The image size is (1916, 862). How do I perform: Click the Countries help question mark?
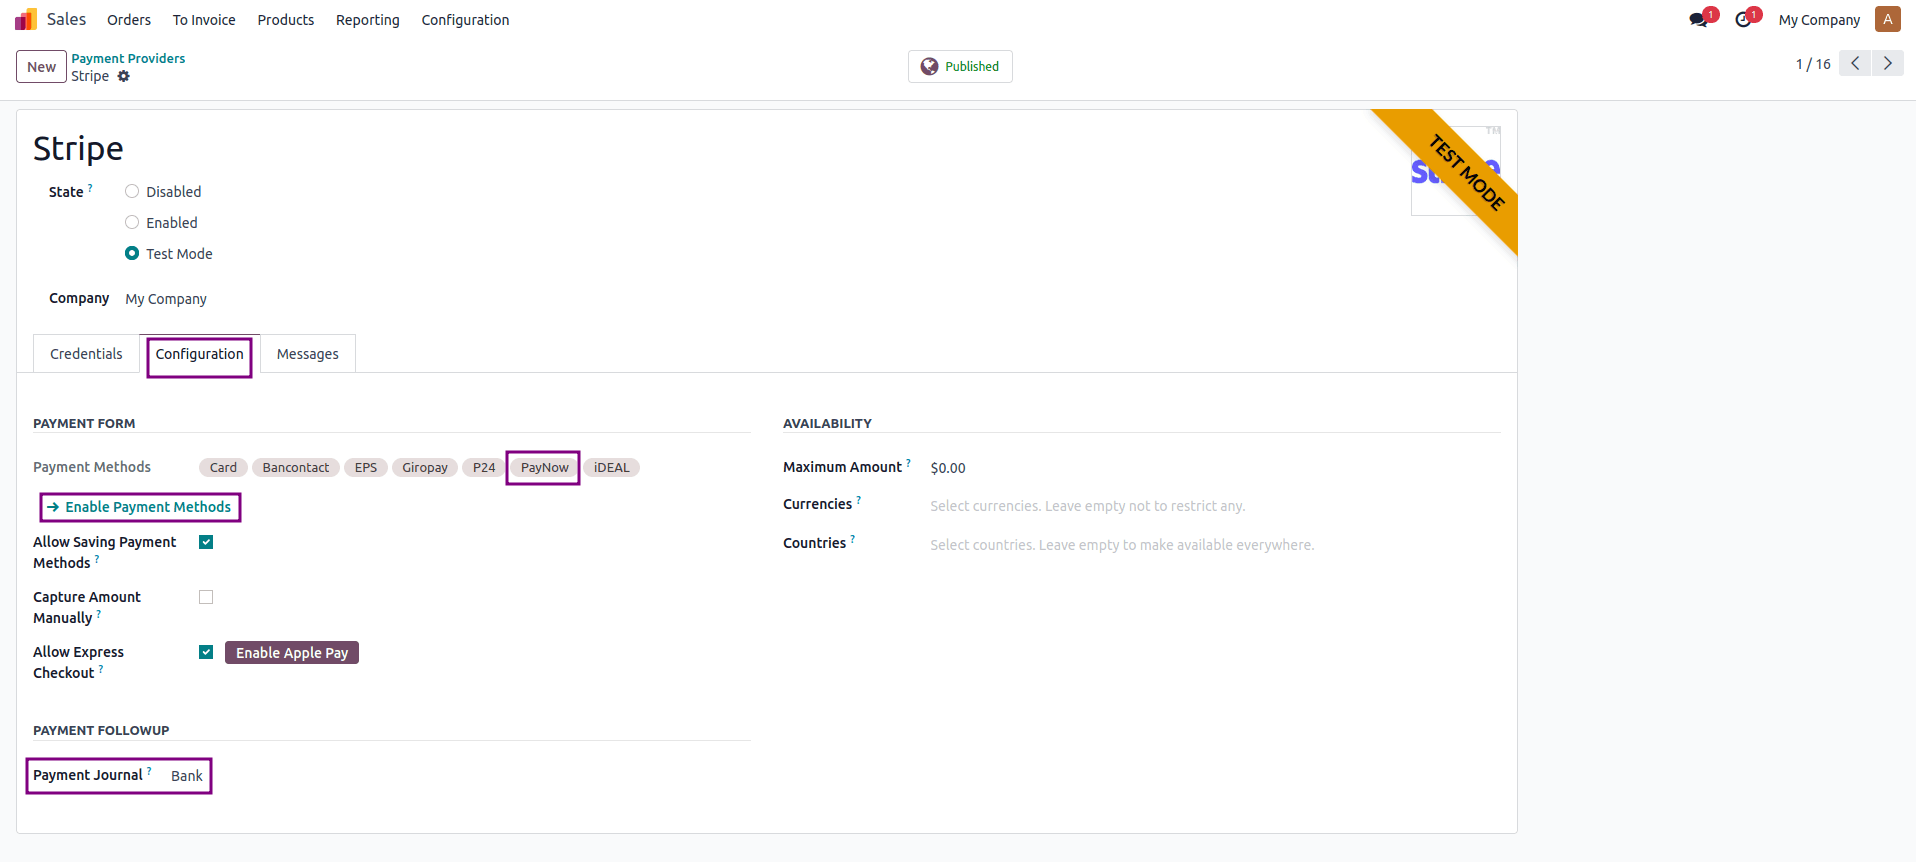coord(852,539)
